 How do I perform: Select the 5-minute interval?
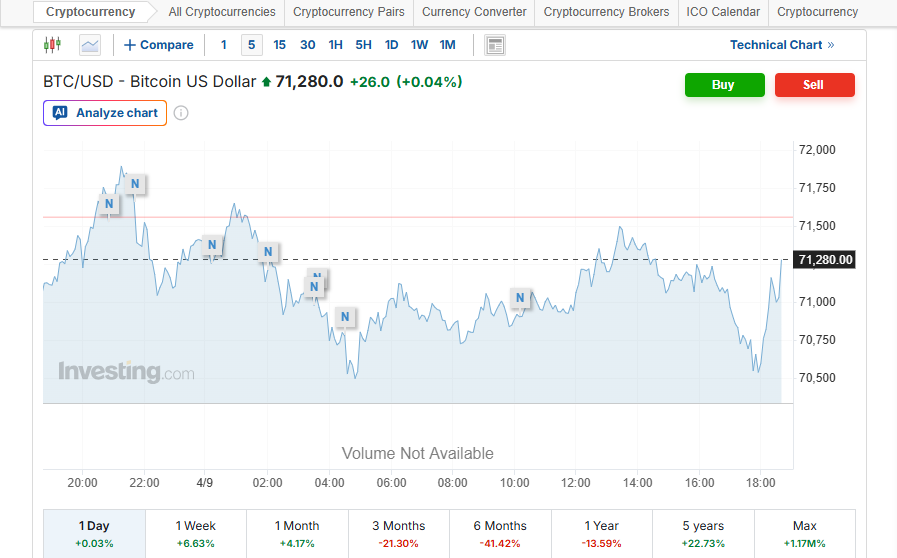pos(251,45)
